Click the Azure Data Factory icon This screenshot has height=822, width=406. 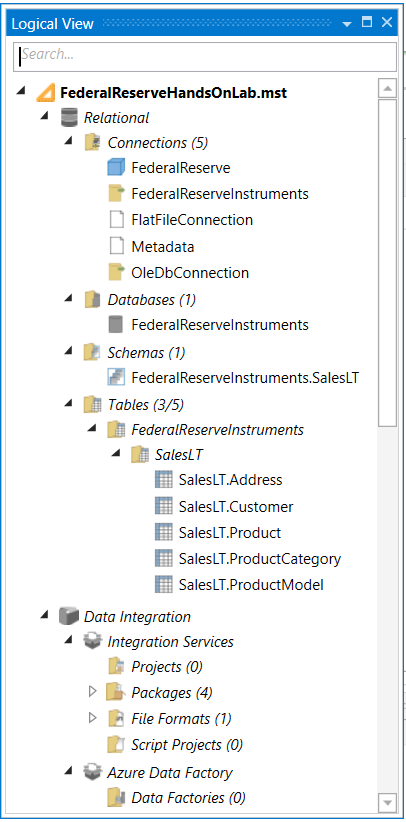click(92, 772)
